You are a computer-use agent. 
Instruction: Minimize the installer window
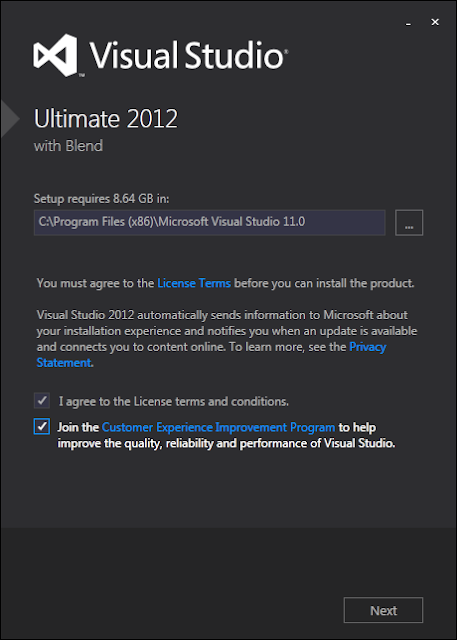point(408,23)
